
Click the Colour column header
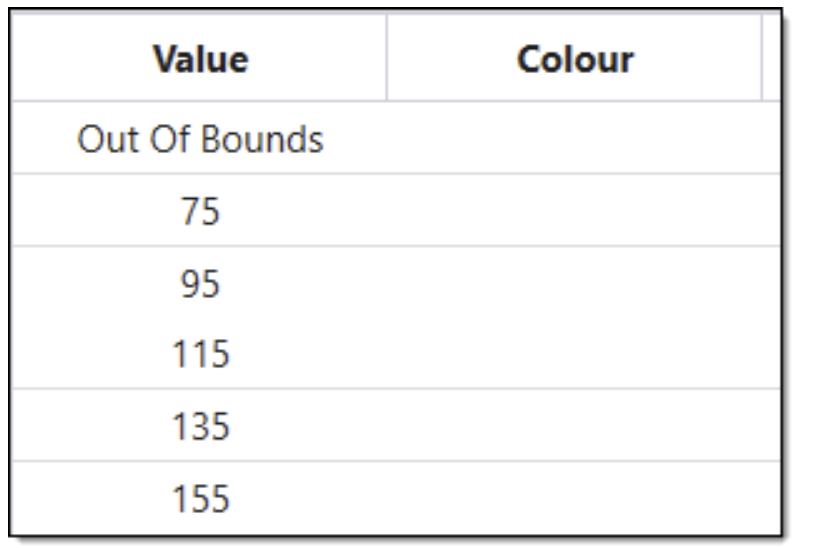tap(574, 60)
